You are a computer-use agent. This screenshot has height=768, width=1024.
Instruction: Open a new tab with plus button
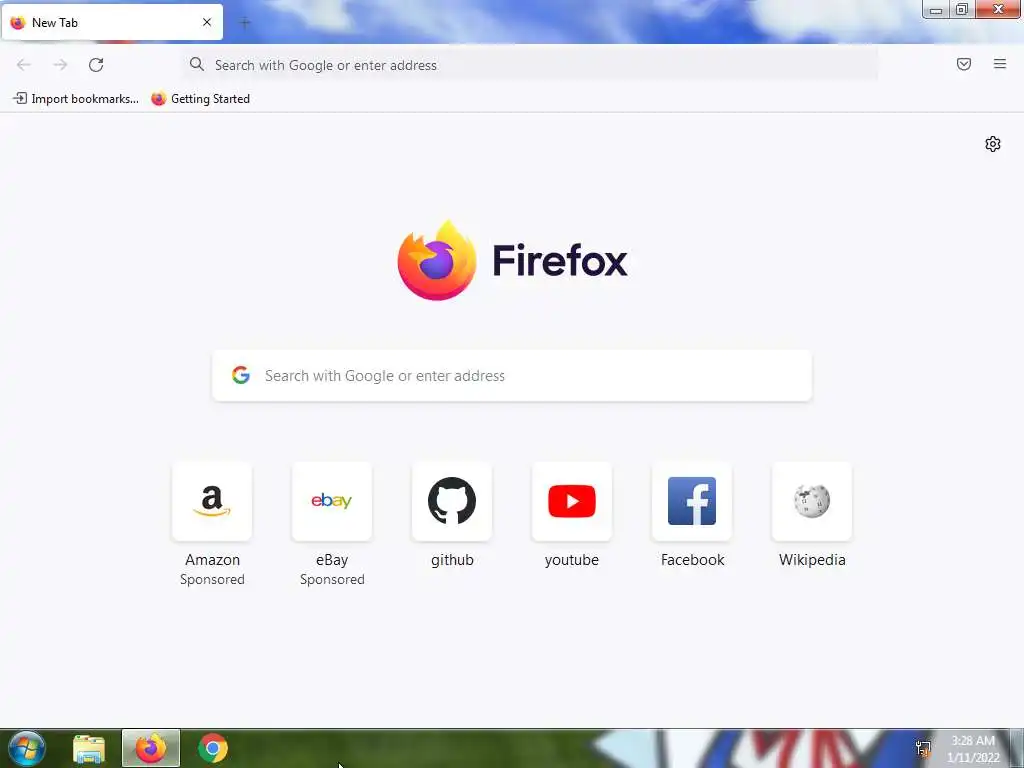[x=245, y=23]
